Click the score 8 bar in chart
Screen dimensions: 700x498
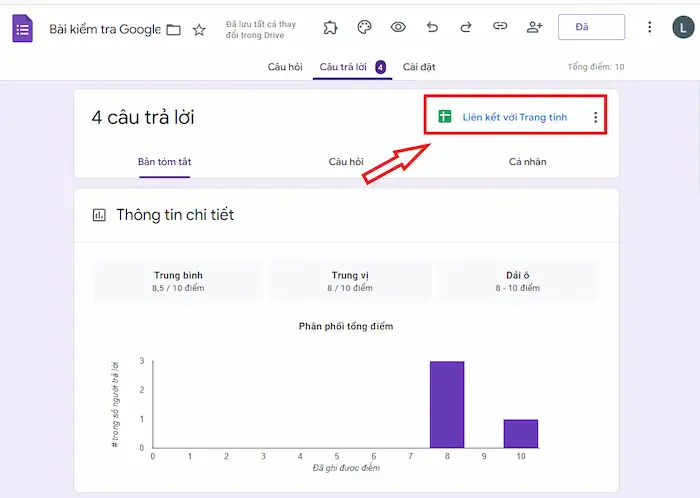446,404
